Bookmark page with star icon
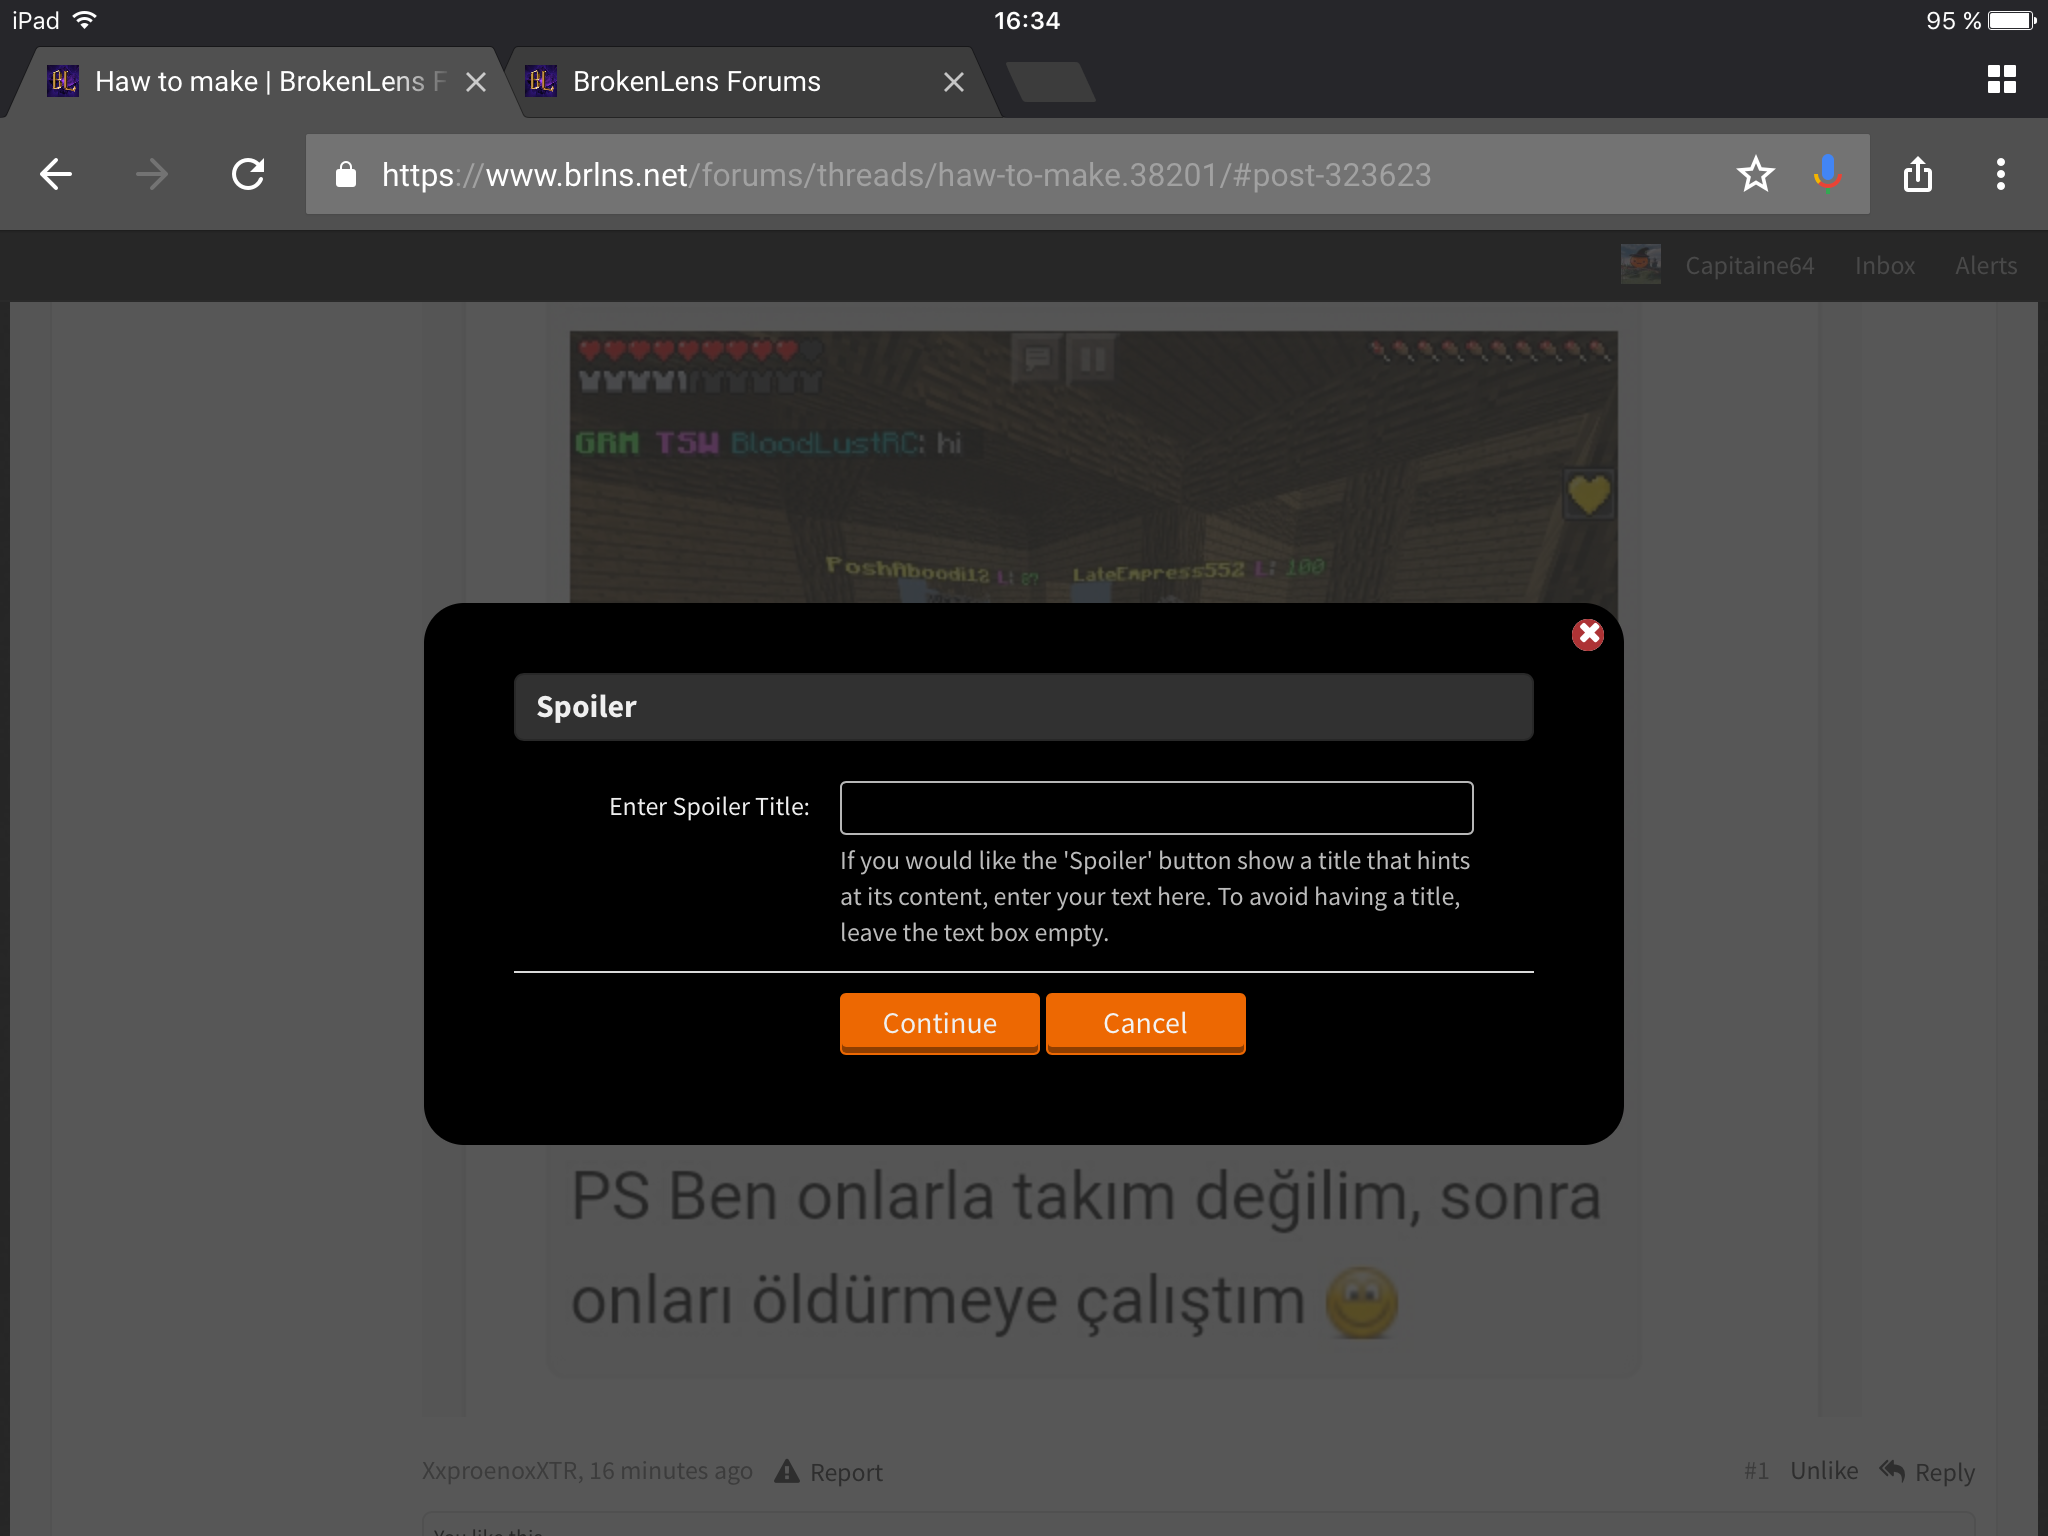 1755,174
